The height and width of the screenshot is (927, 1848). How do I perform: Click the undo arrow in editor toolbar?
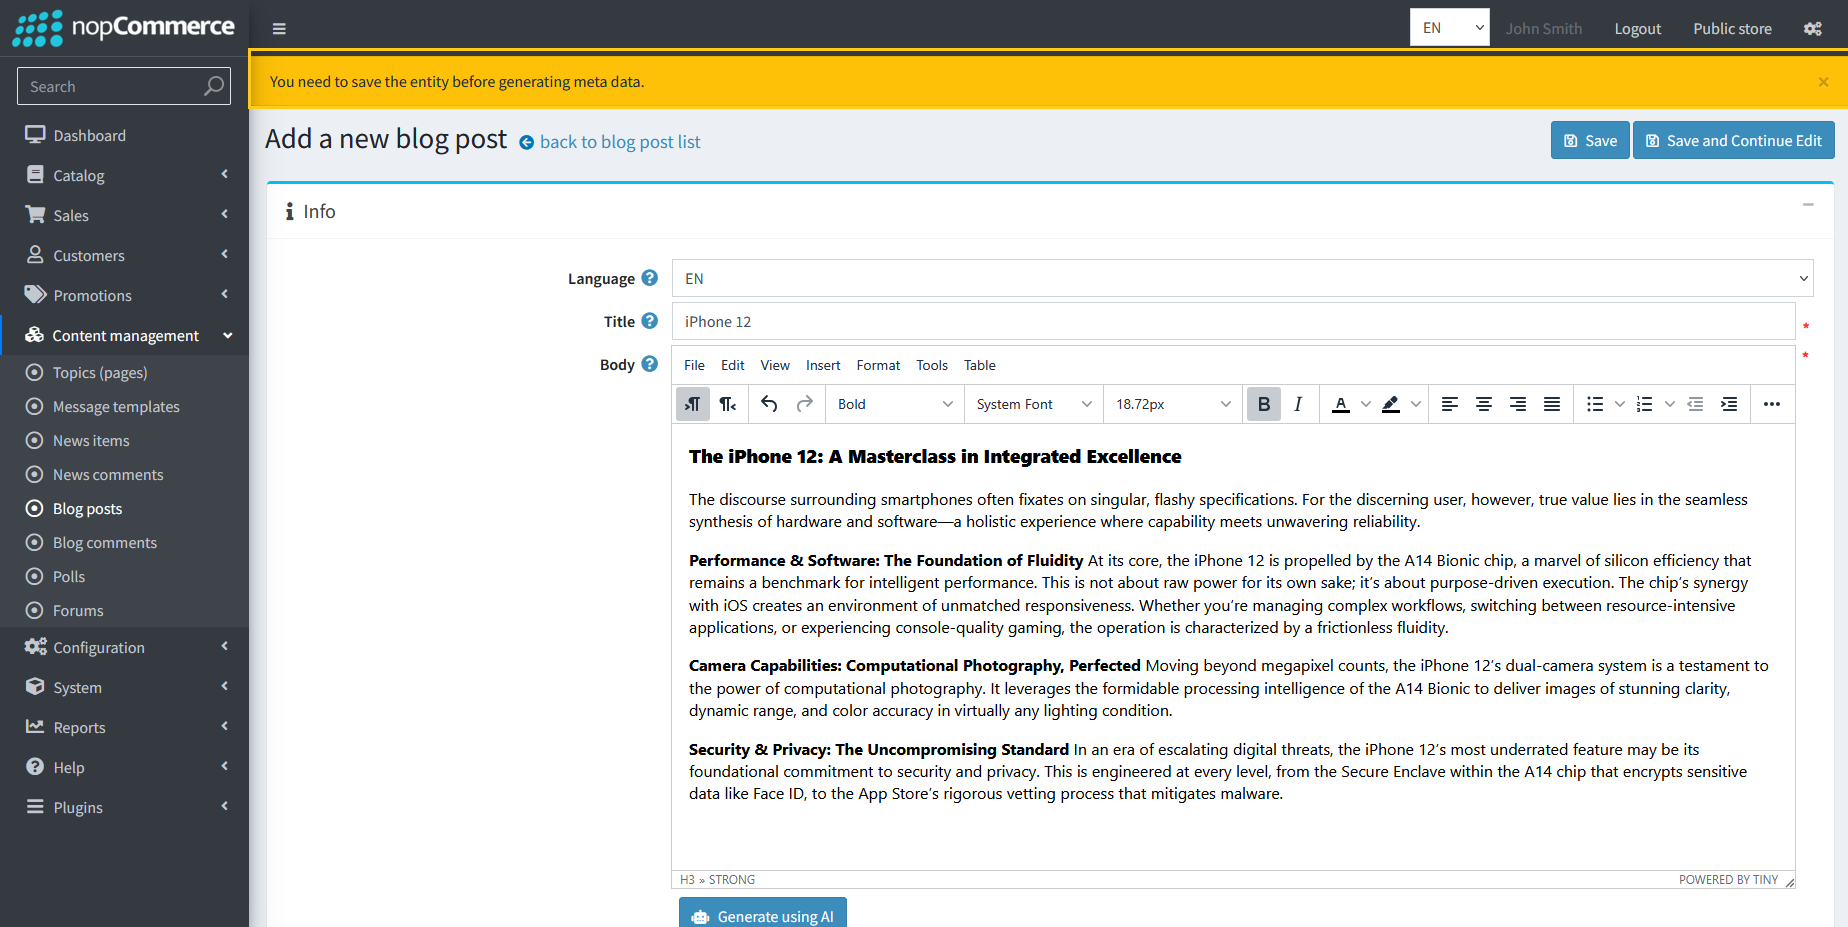pyautogui.click(x=769, y=404)
